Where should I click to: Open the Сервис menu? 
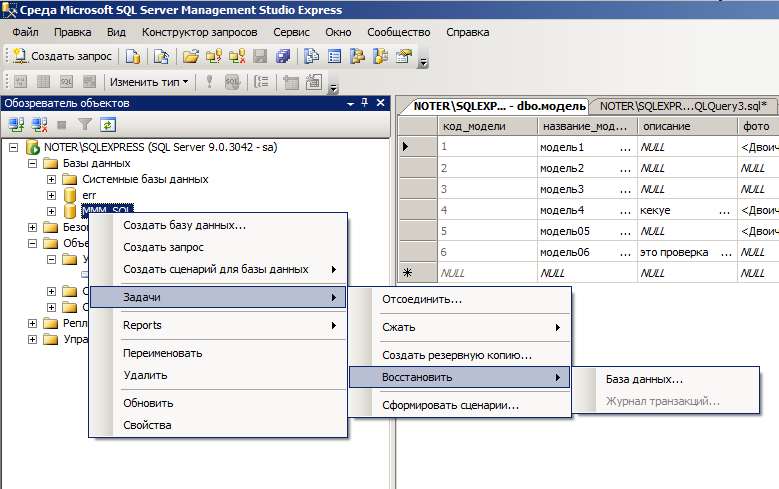pos(291,32)
